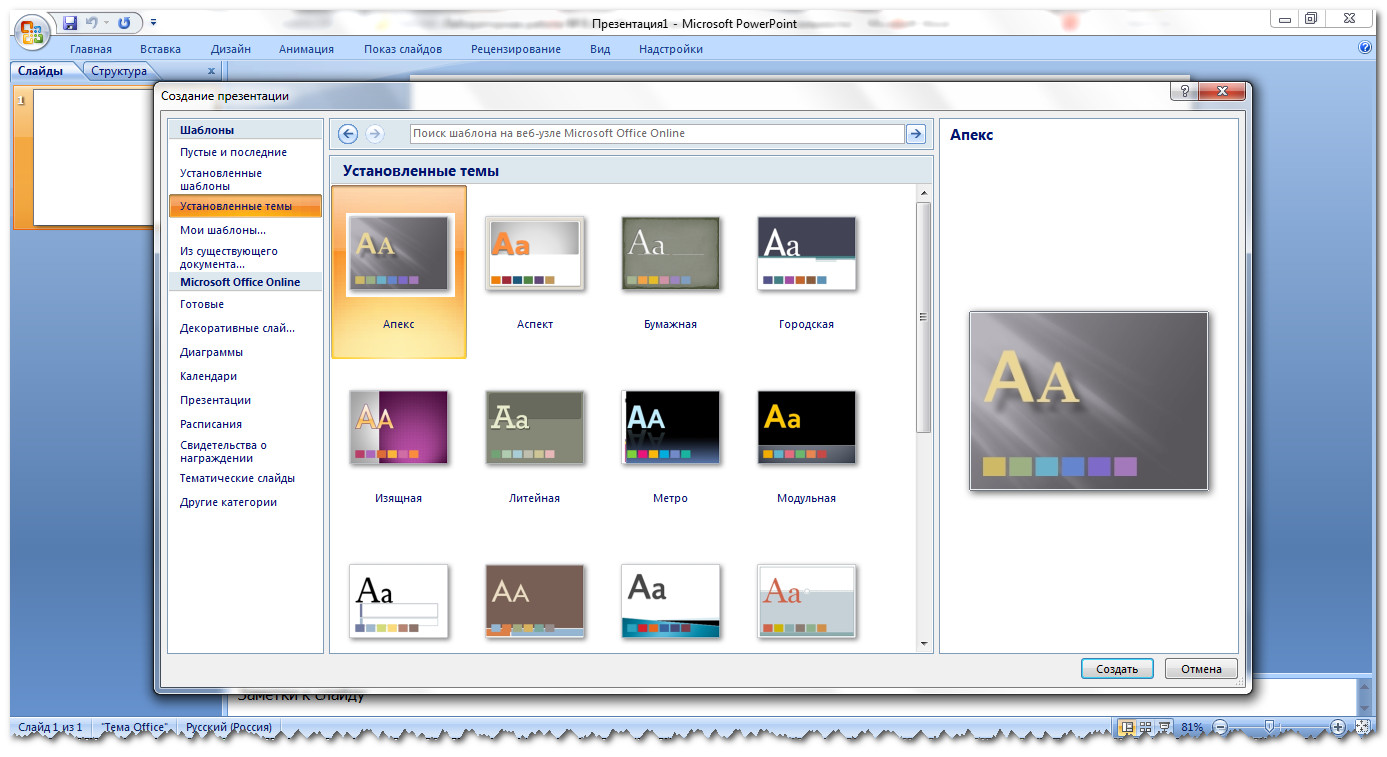
Task: Fit slide to current window
Action: point(1361,727)
